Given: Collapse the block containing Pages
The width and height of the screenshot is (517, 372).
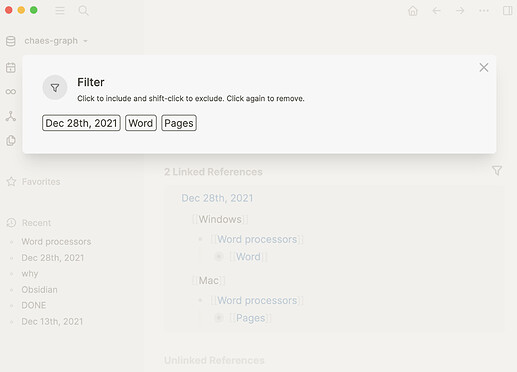Looking at the screenshot, I should click(x=219, y=318).
